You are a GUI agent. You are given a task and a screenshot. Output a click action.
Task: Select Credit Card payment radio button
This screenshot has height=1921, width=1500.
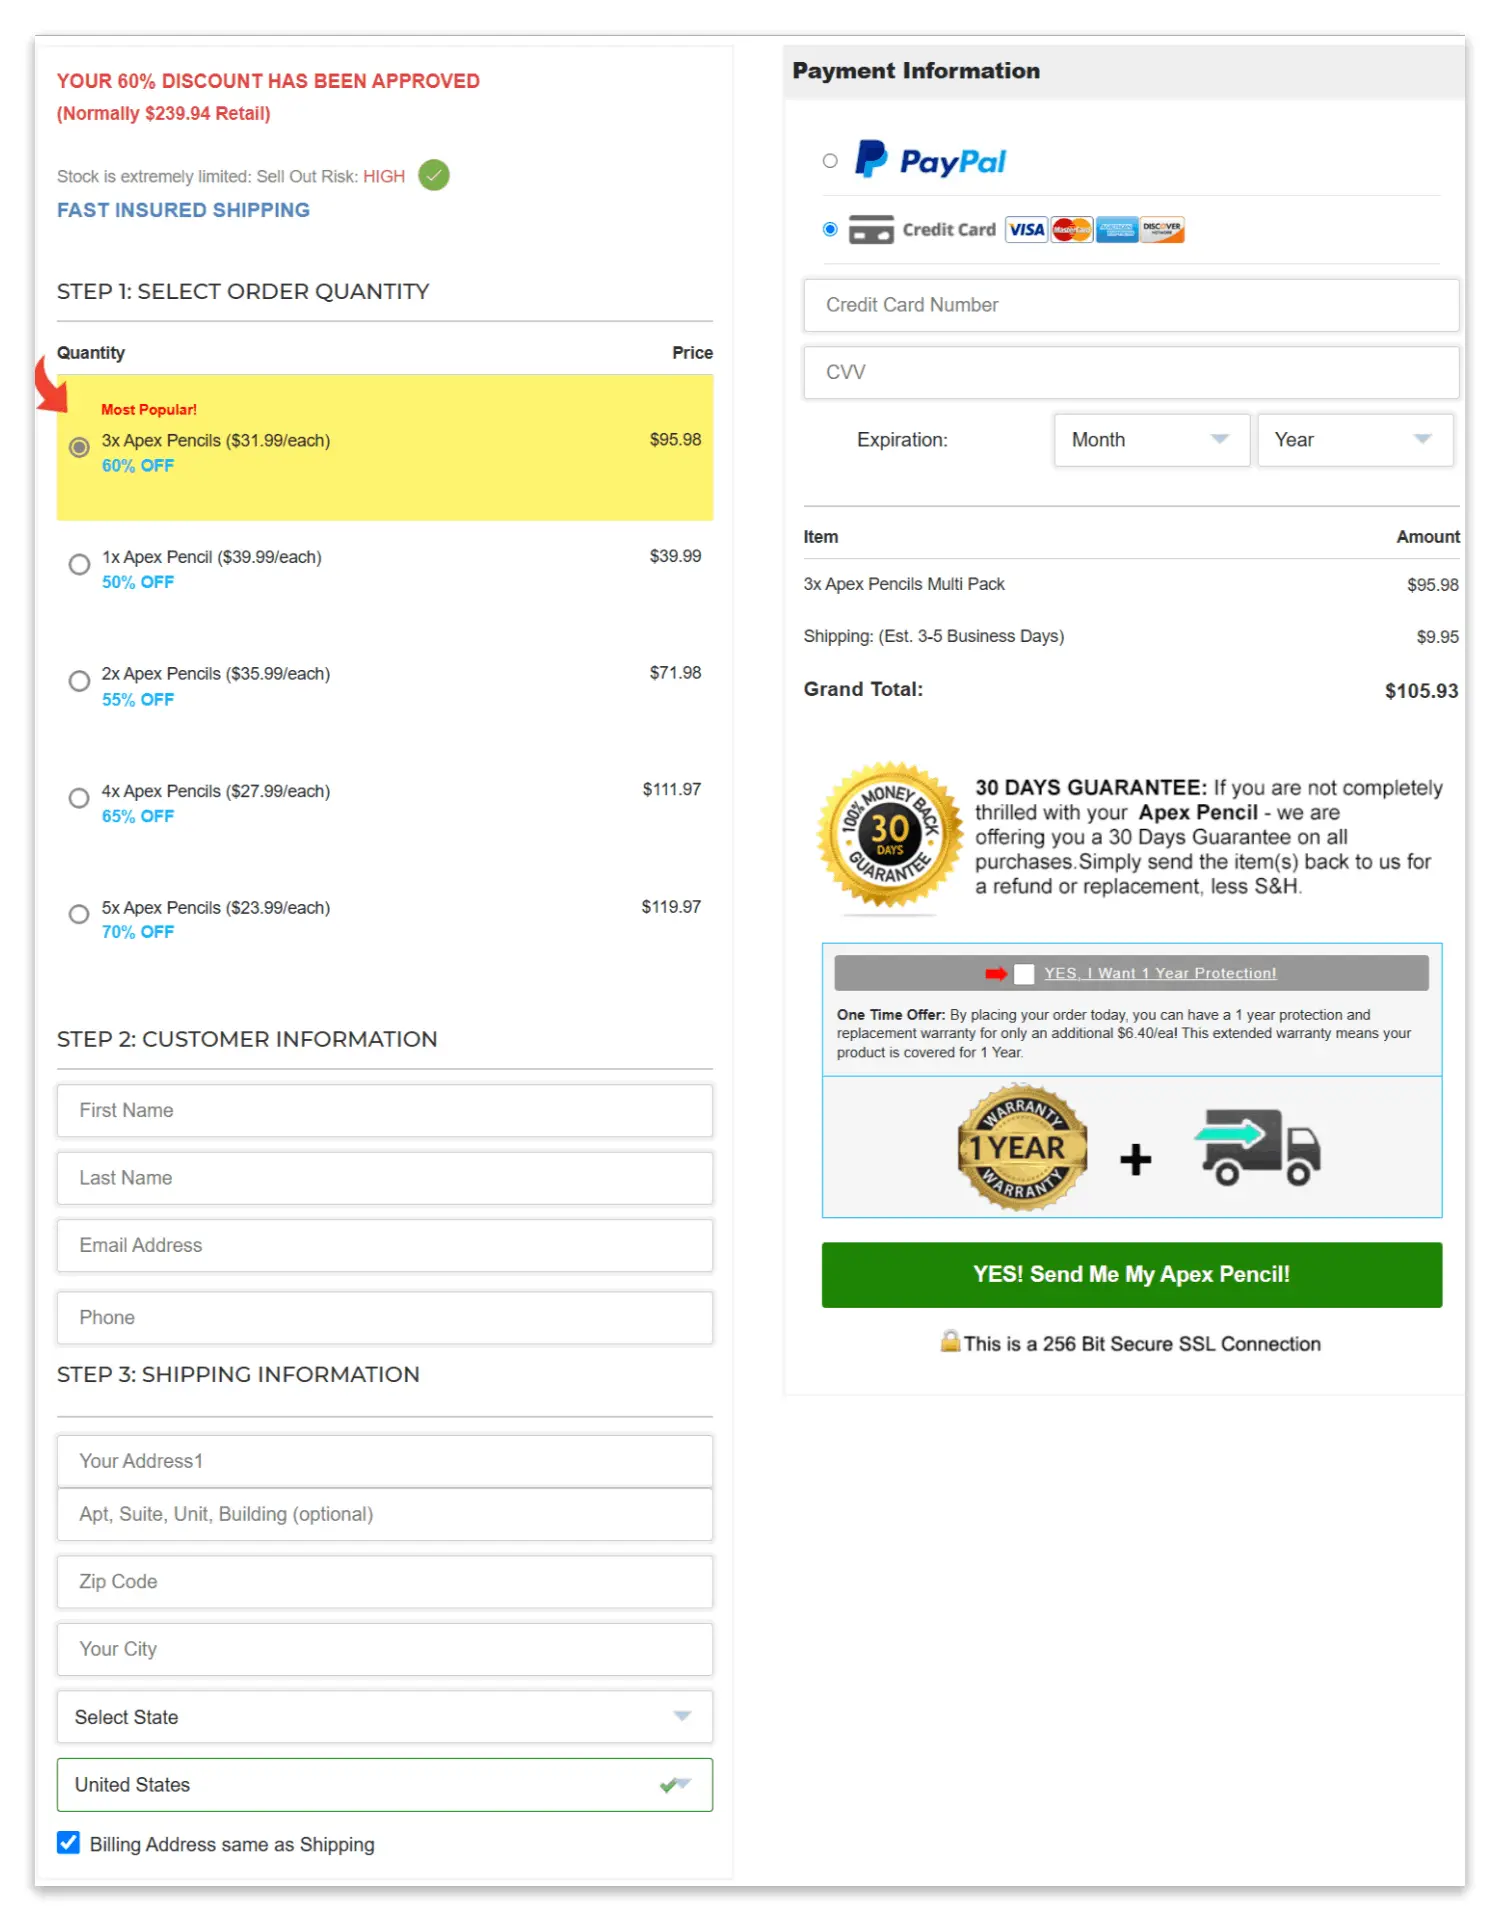point(830,230)
